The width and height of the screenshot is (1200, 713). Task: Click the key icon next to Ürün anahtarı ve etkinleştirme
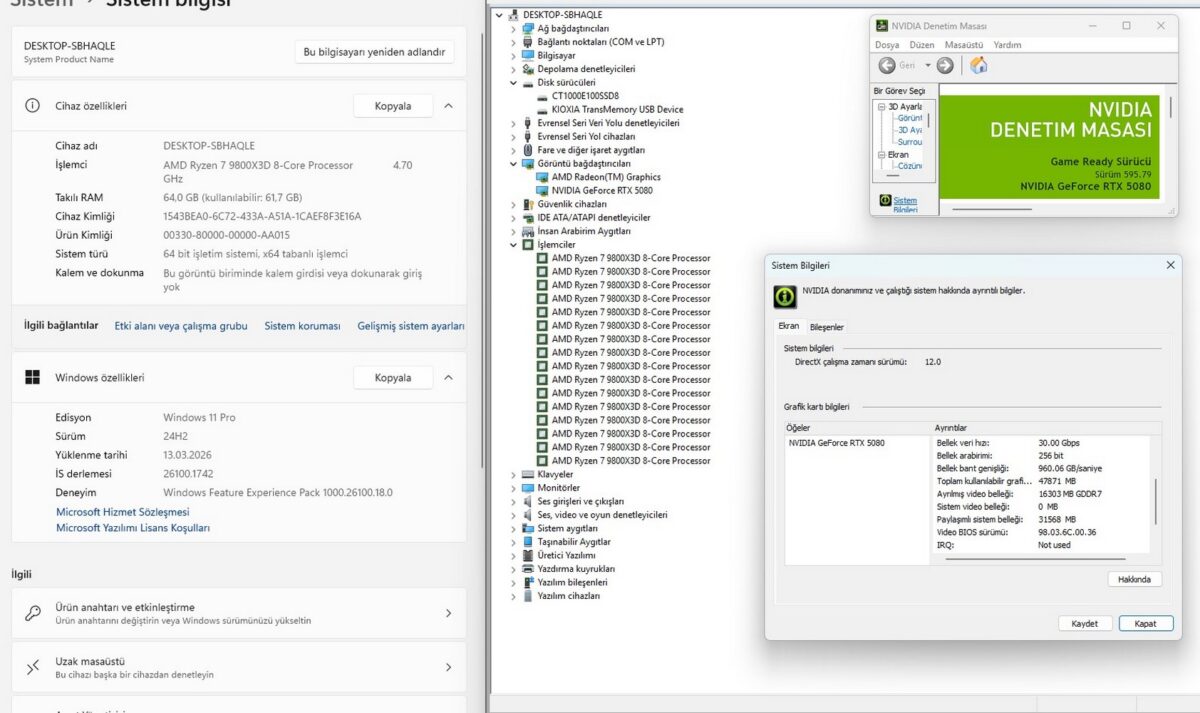tap(33, 613)
